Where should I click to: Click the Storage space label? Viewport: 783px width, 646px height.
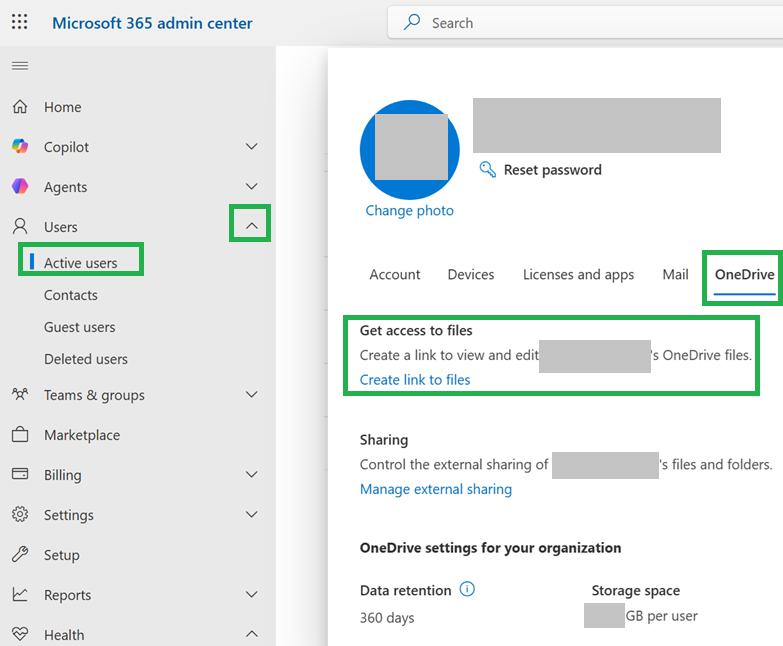[636, 591]
